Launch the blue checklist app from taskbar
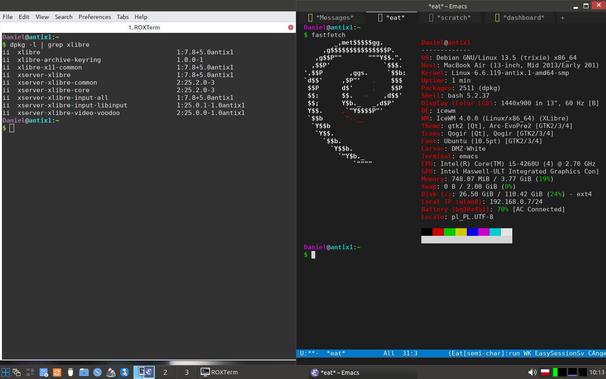This screenshot has height=379, width=606. click(x=43, y=372)
